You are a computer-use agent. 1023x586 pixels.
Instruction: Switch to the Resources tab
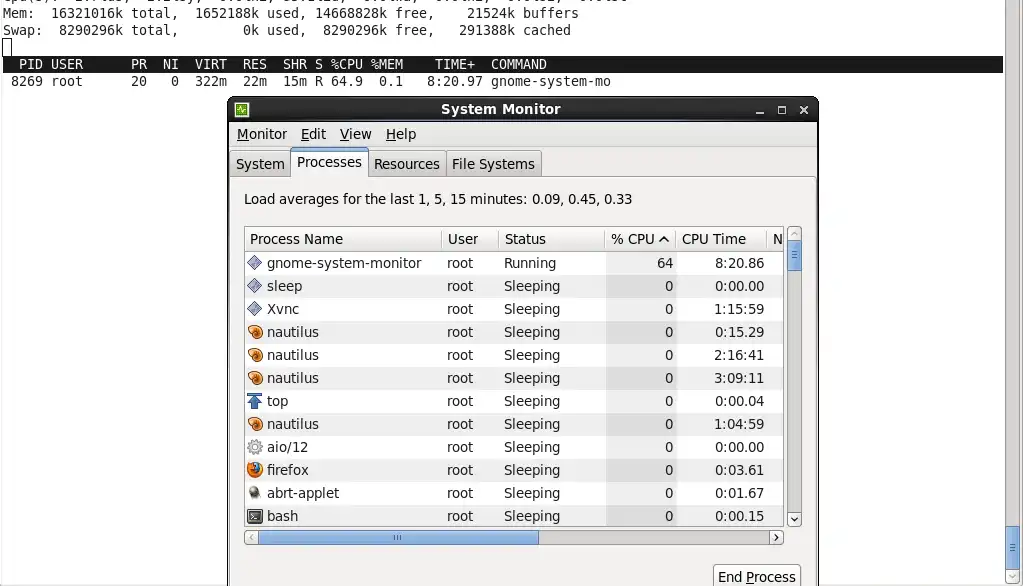pyautogui.click(x=406, y=164)
